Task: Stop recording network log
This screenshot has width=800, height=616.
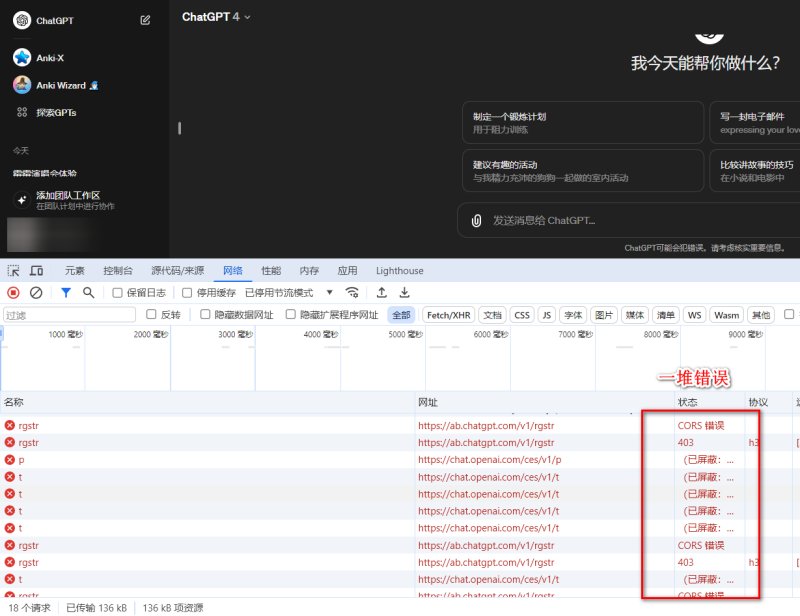Action: click(13, 292)
